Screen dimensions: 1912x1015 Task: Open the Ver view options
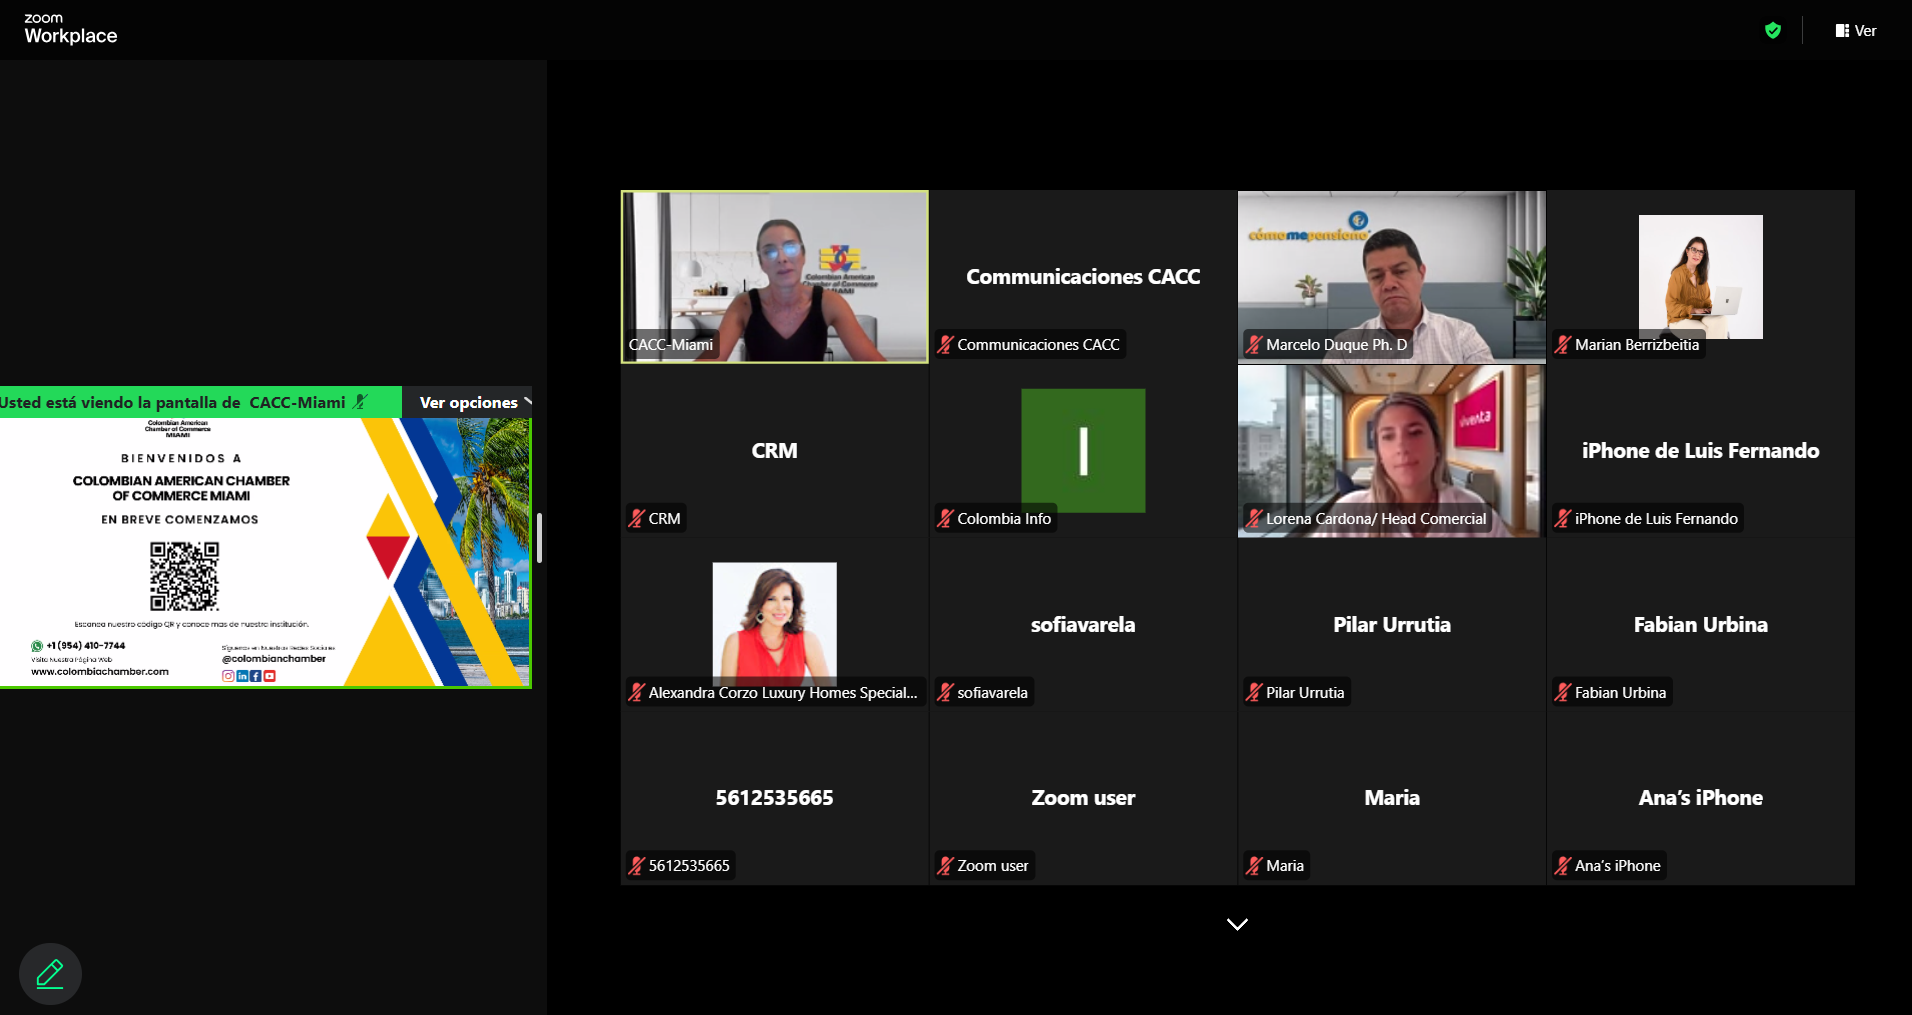pyautogui.click(x=1856, y=31)
